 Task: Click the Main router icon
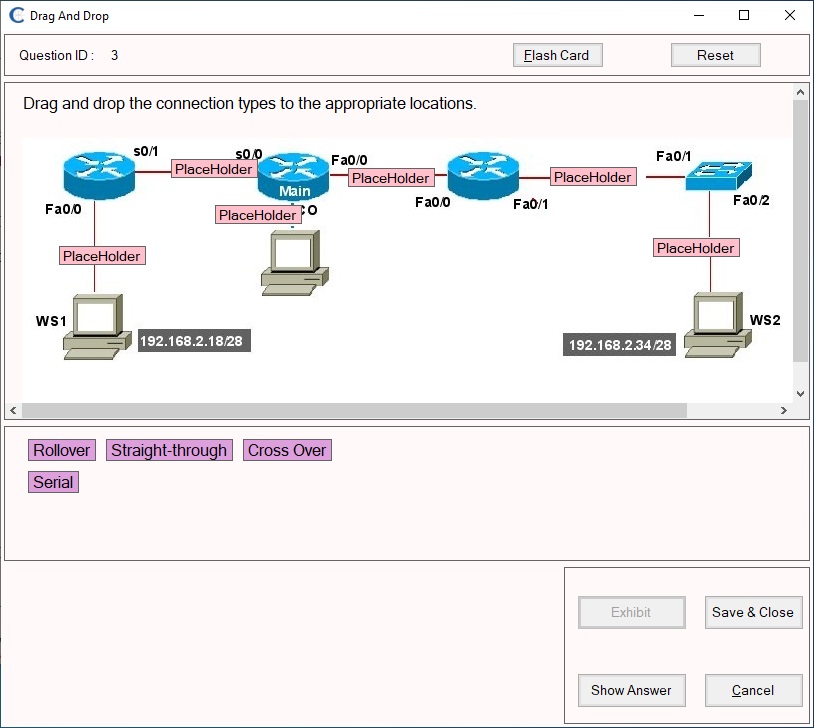292,173
